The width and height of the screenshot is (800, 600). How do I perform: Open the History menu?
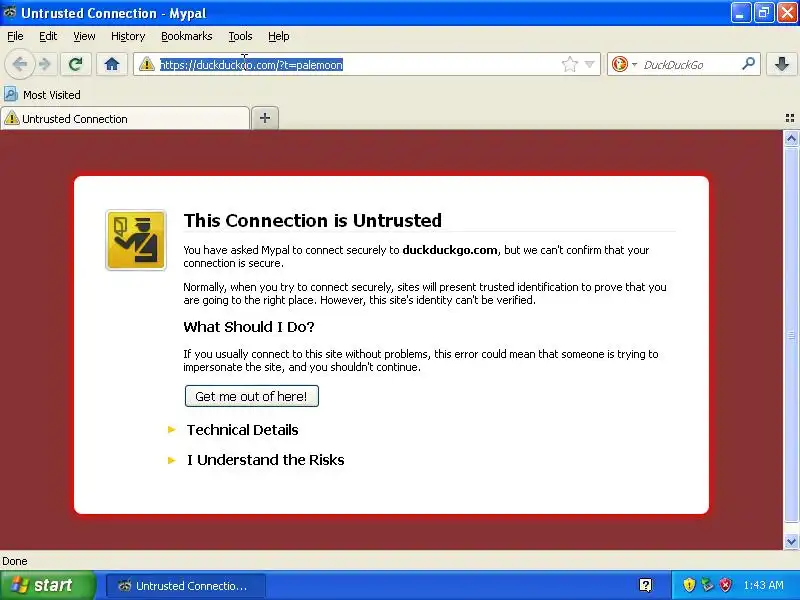pyautogui.click(x=128, y=36)
